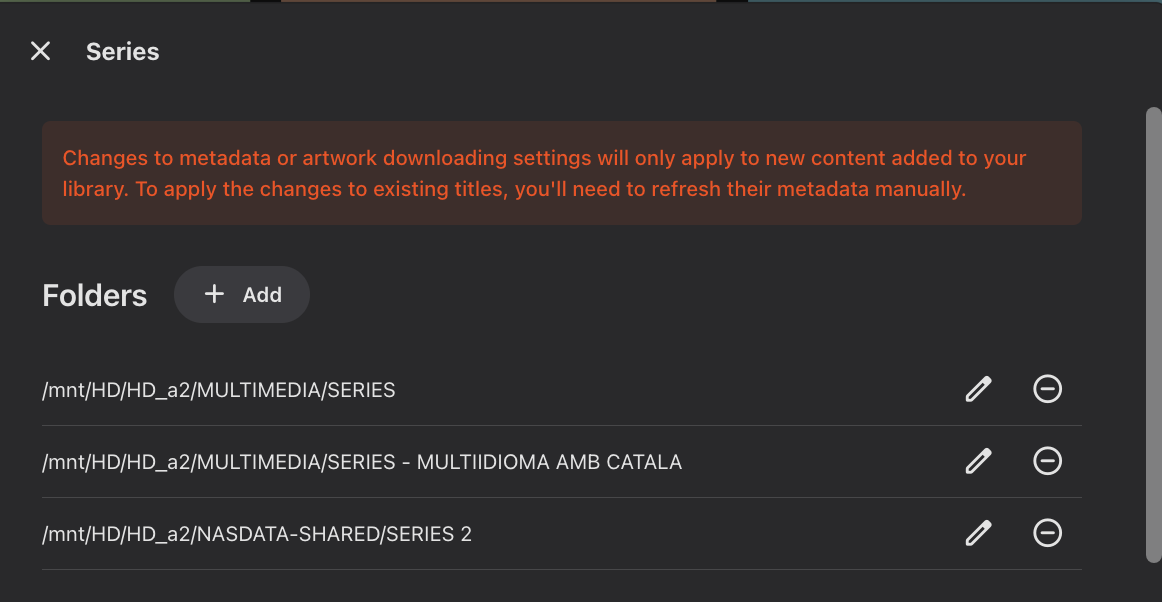This screenshot has height=602, width=1162.
Task: Edit the /MULTIMEDIA/SERIES folder path with pencil
Action: click(978, 389)
